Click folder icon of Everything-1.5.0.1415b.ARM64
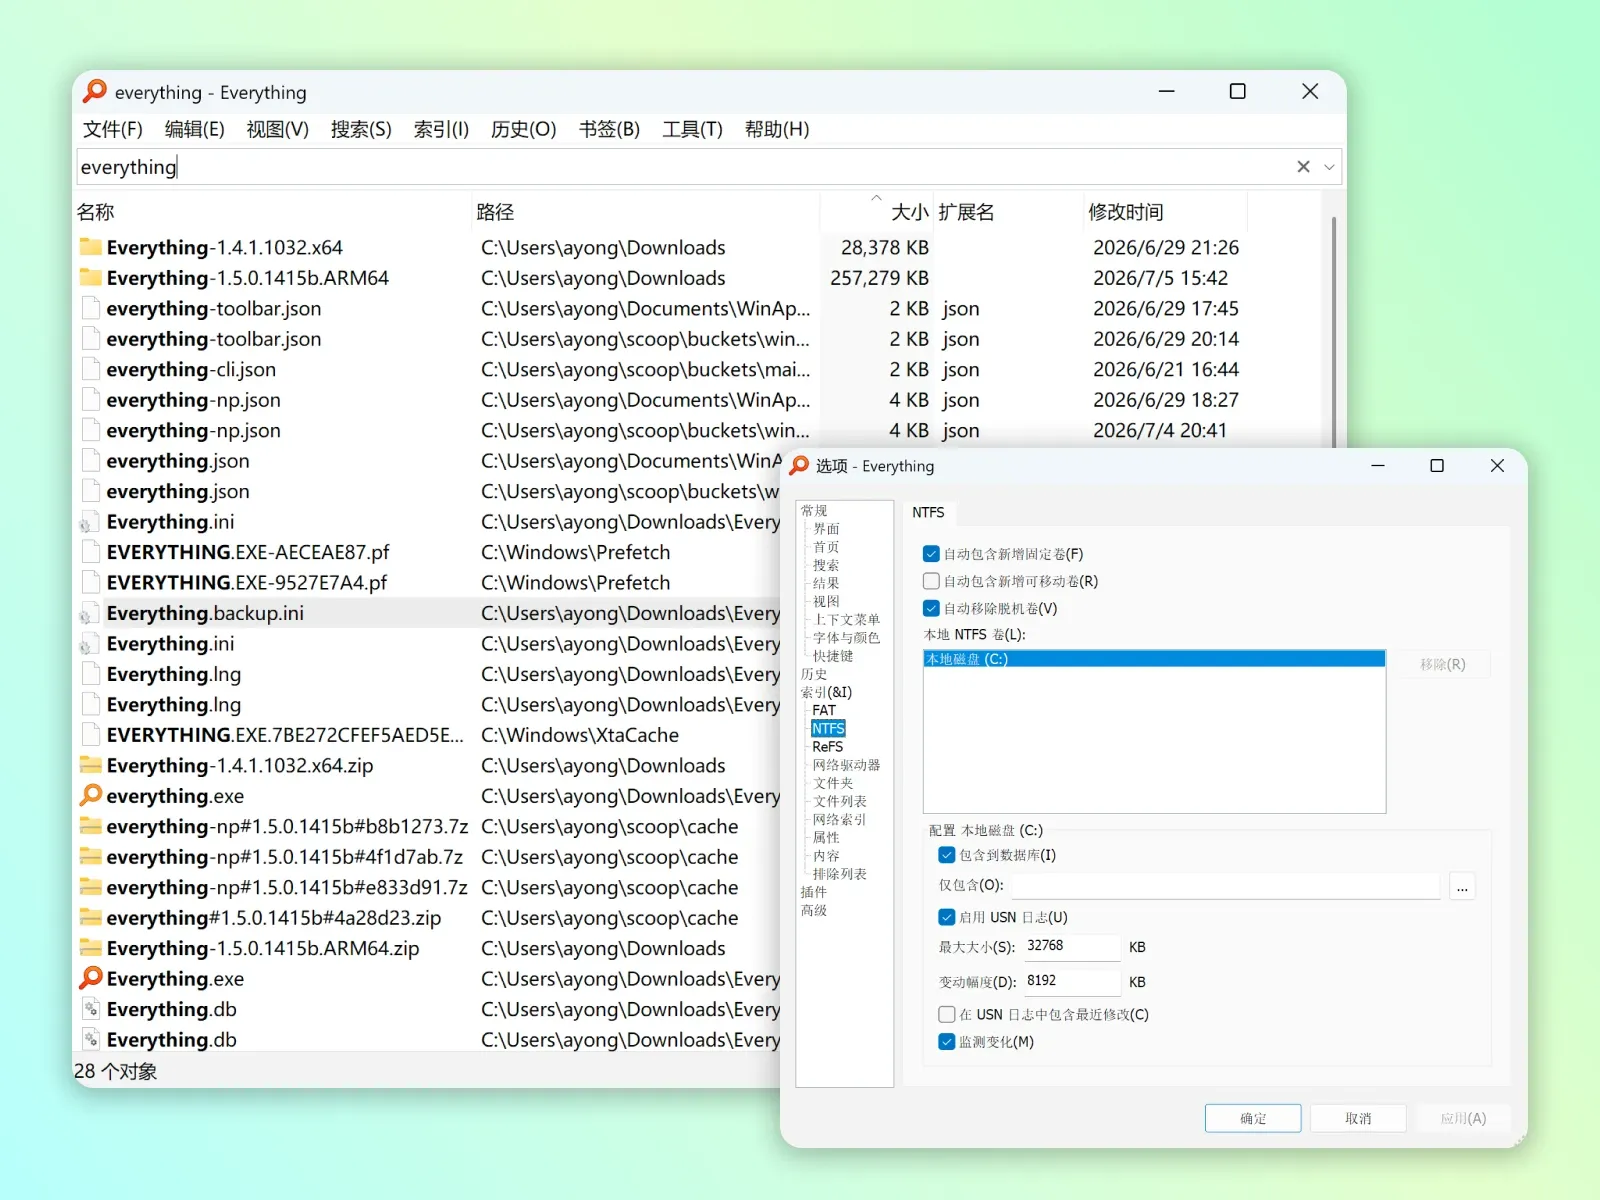 (91, 278)
